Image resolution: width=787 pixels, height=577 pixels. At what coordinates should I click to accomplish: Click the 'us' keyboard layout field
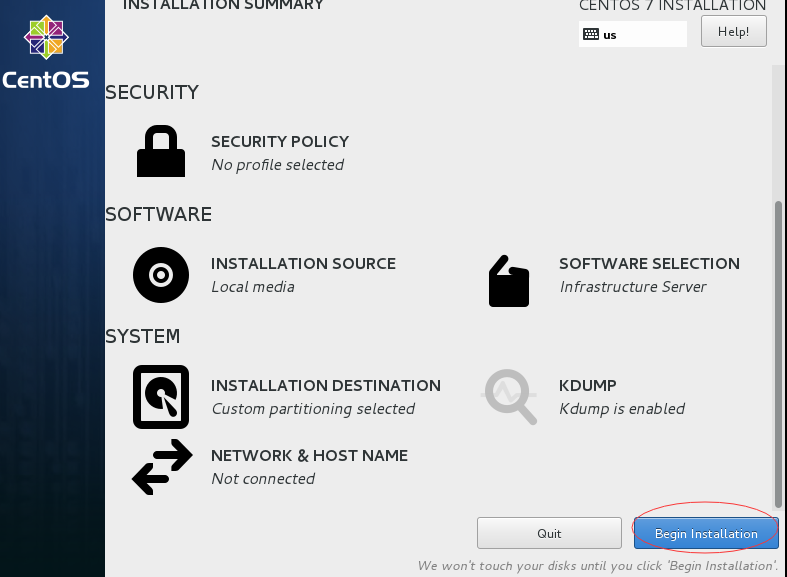coord(633,34)
